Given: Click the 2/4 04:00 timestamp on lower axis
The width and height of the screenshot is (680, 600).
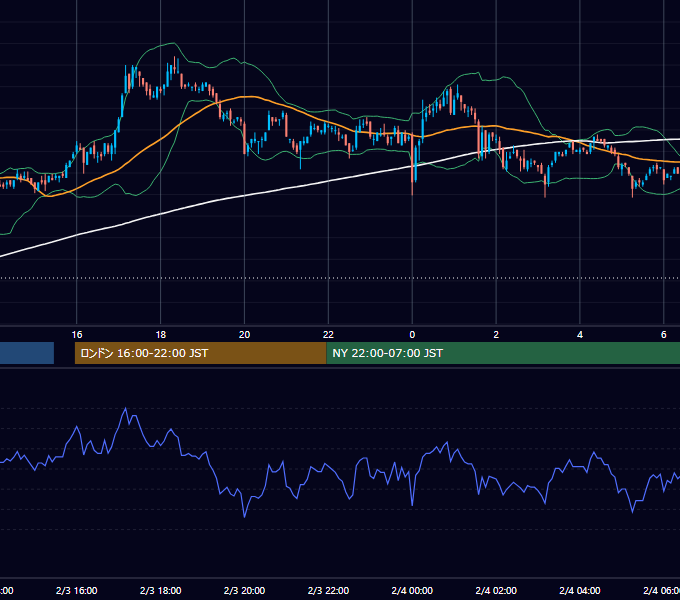Looking at the screenshot, I should pyautogui.click(x=580, y=590).
